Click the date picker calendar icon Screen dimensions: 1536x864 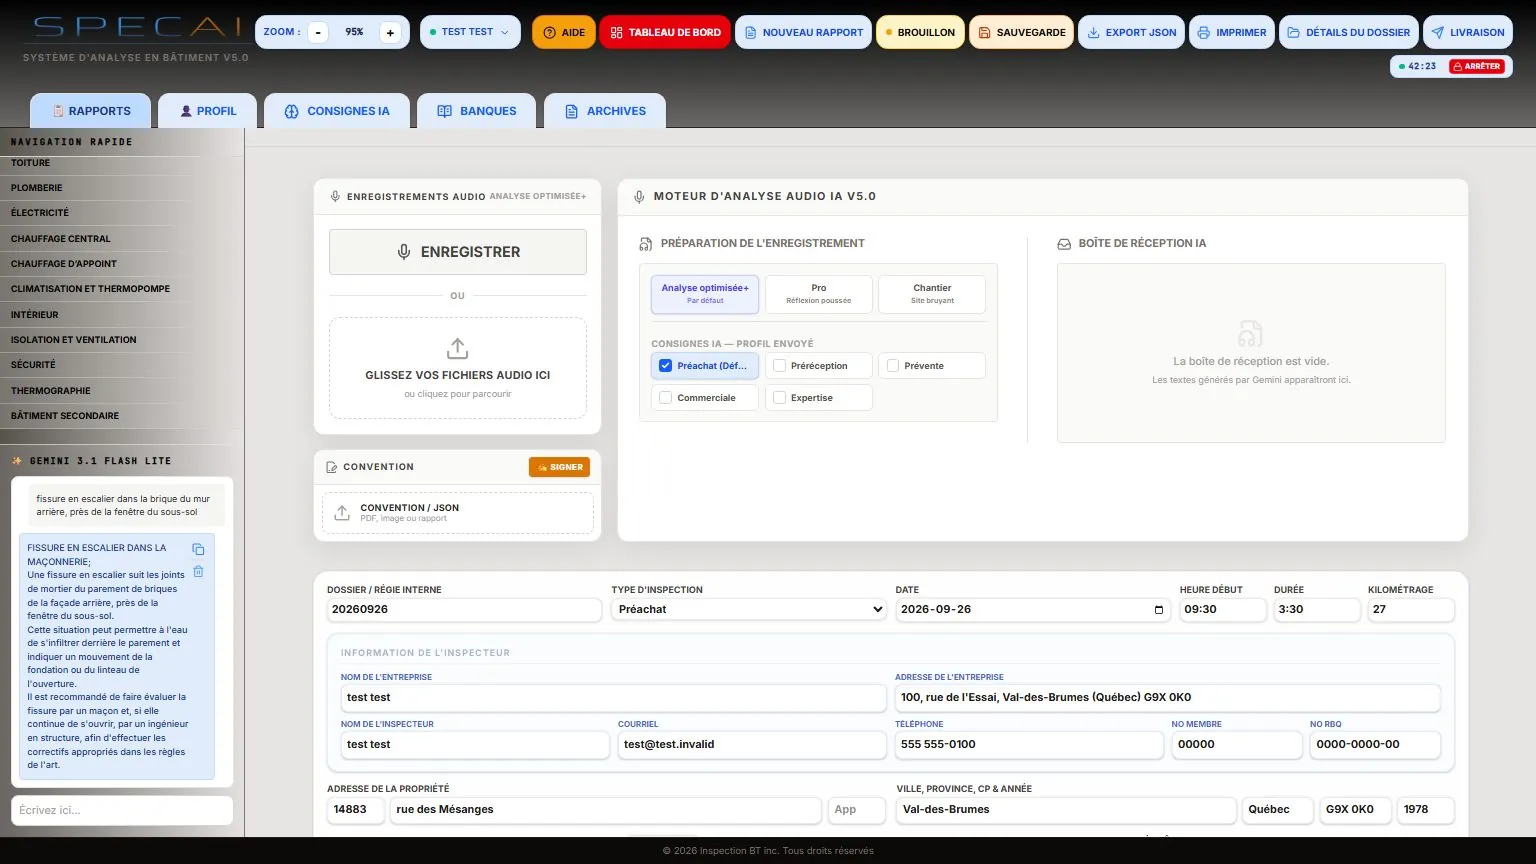[1159, 610]
